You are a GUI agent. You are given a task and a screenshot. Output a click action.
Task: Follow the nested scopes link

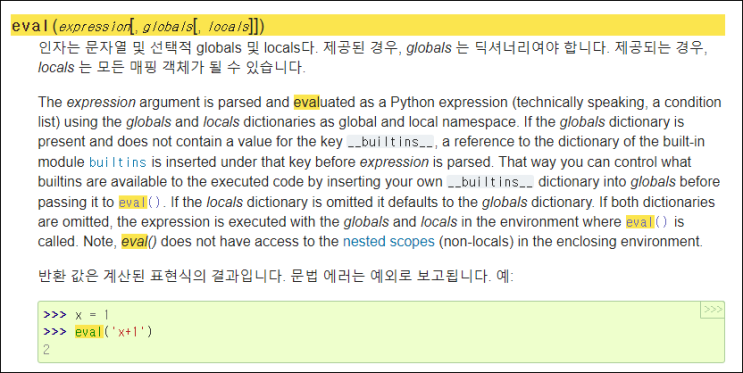pyautogui.click(x=389, y=241)
